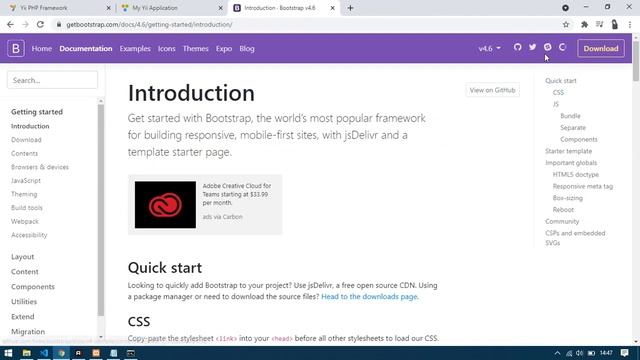Open the Windows Start button
Viewport: 640px width, 360px height.
8,353
